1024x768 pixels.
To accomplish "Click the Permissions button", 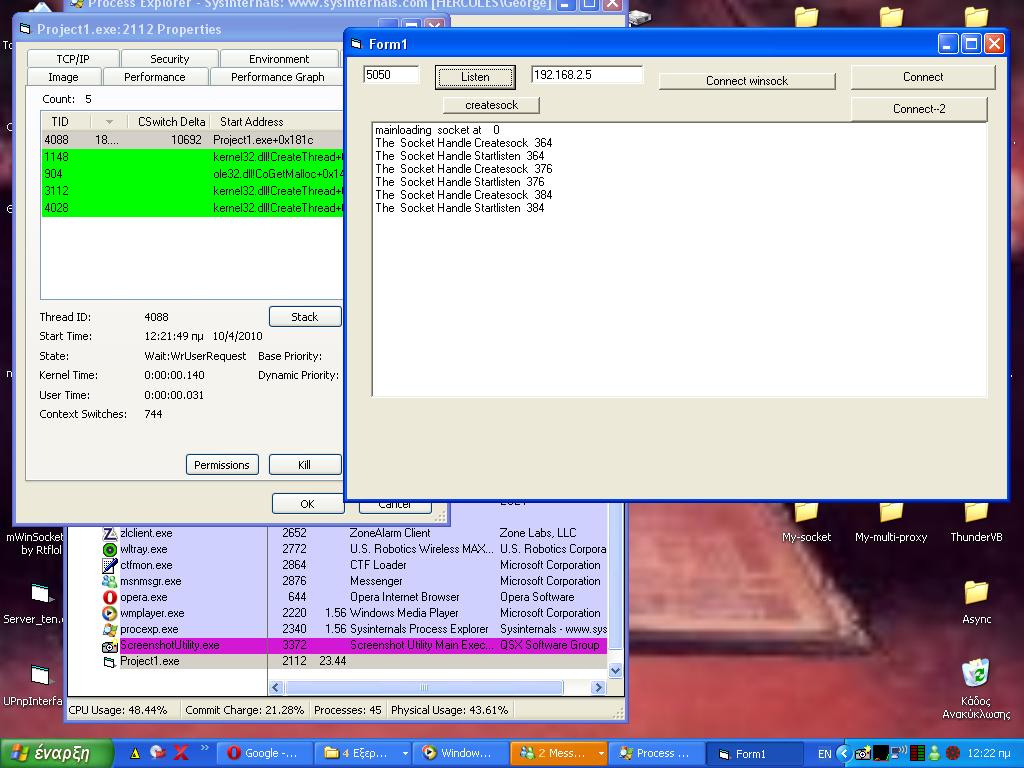I will [x=222, y=465].
